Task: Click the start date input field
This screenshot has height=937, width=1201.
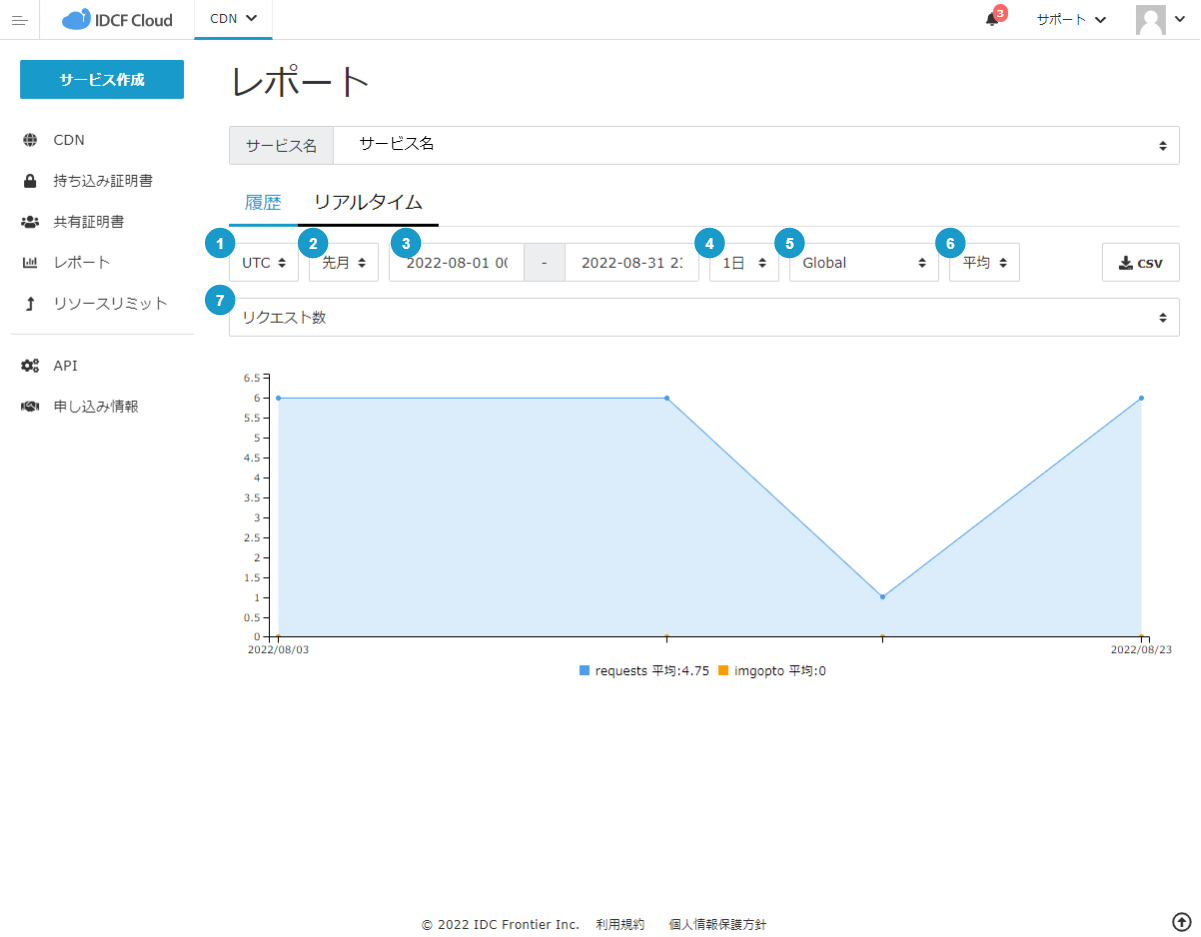Action: point(457,263)
